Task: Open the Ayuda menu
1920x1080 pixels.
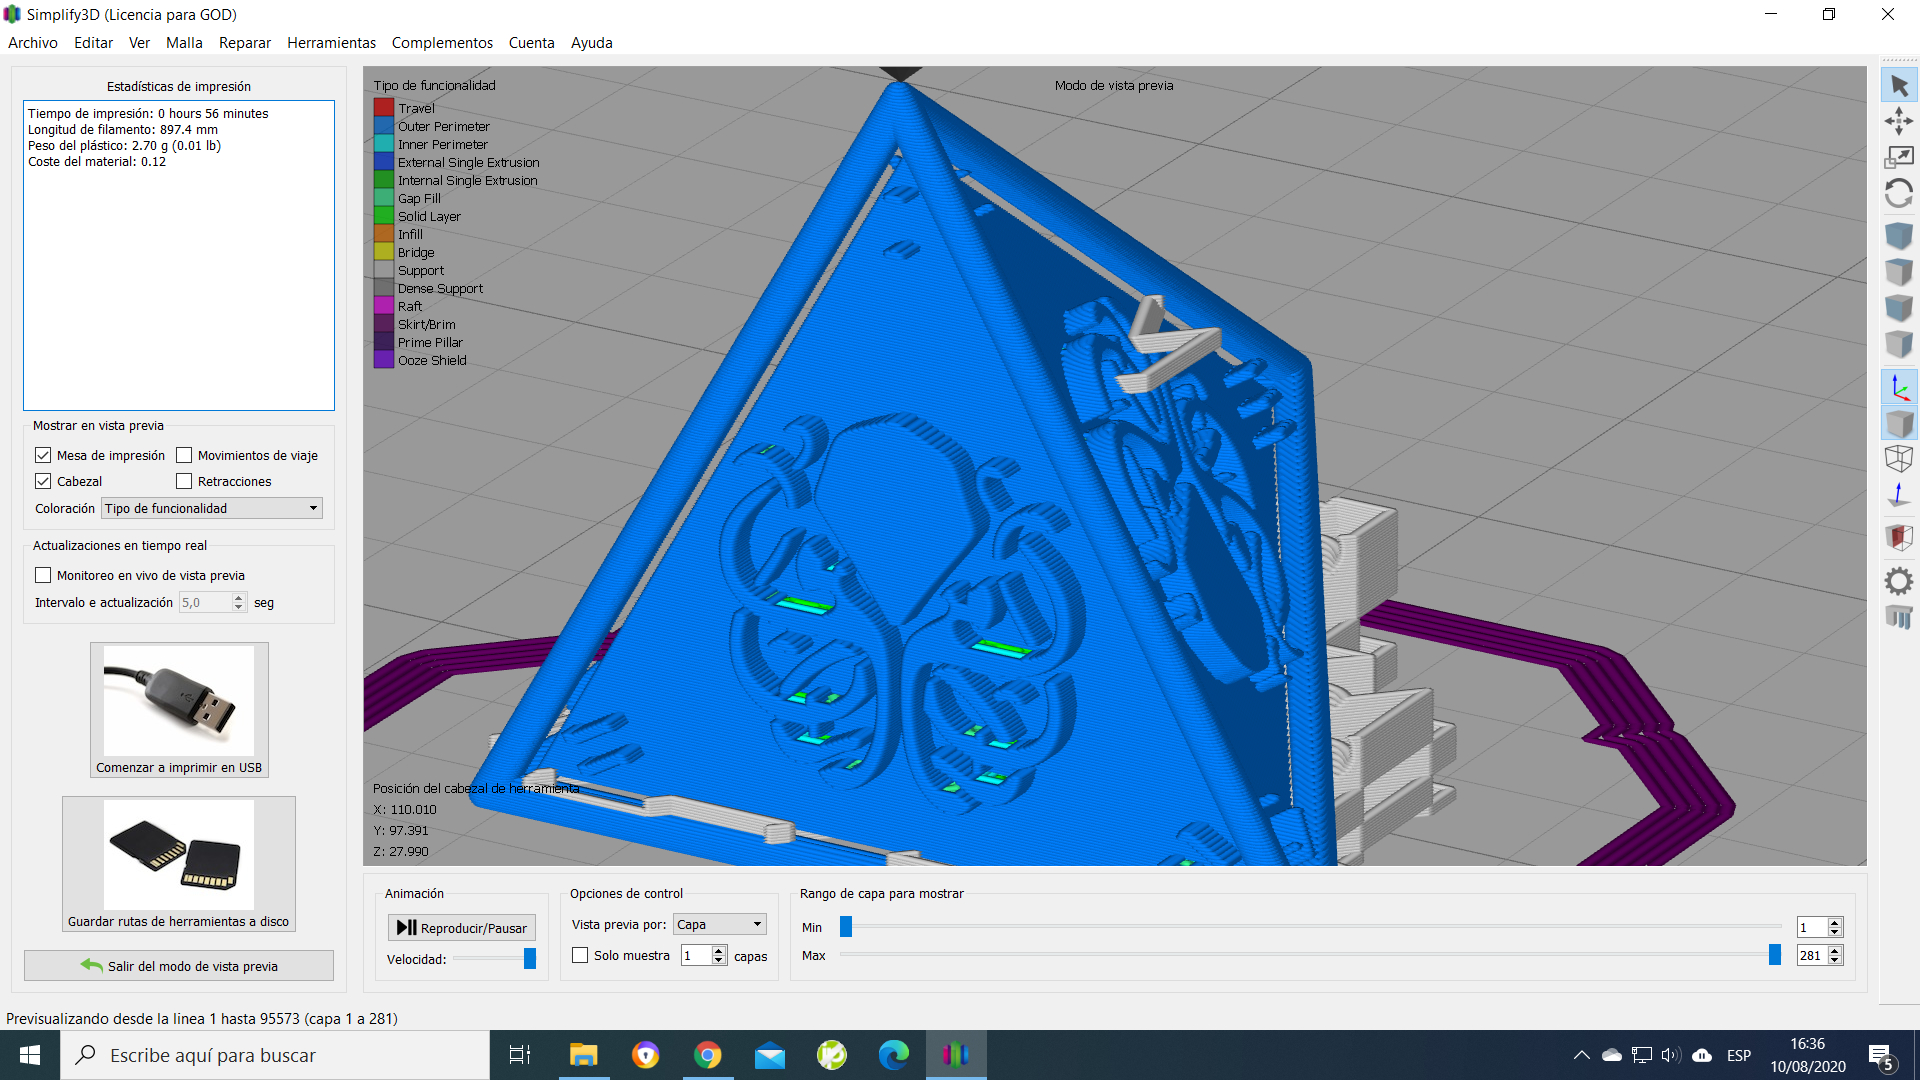Action: [x=591, y=43]
